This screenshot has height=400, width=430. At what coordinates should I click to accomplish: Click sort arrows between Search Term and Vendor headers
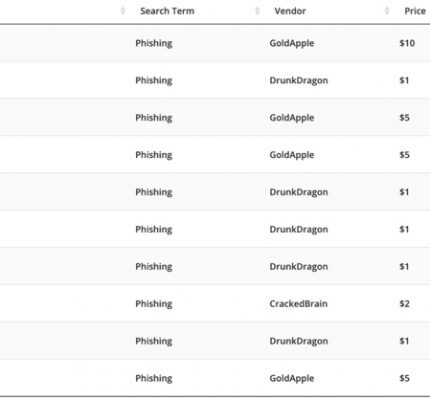pyautogui.click(x=257, y=11)
